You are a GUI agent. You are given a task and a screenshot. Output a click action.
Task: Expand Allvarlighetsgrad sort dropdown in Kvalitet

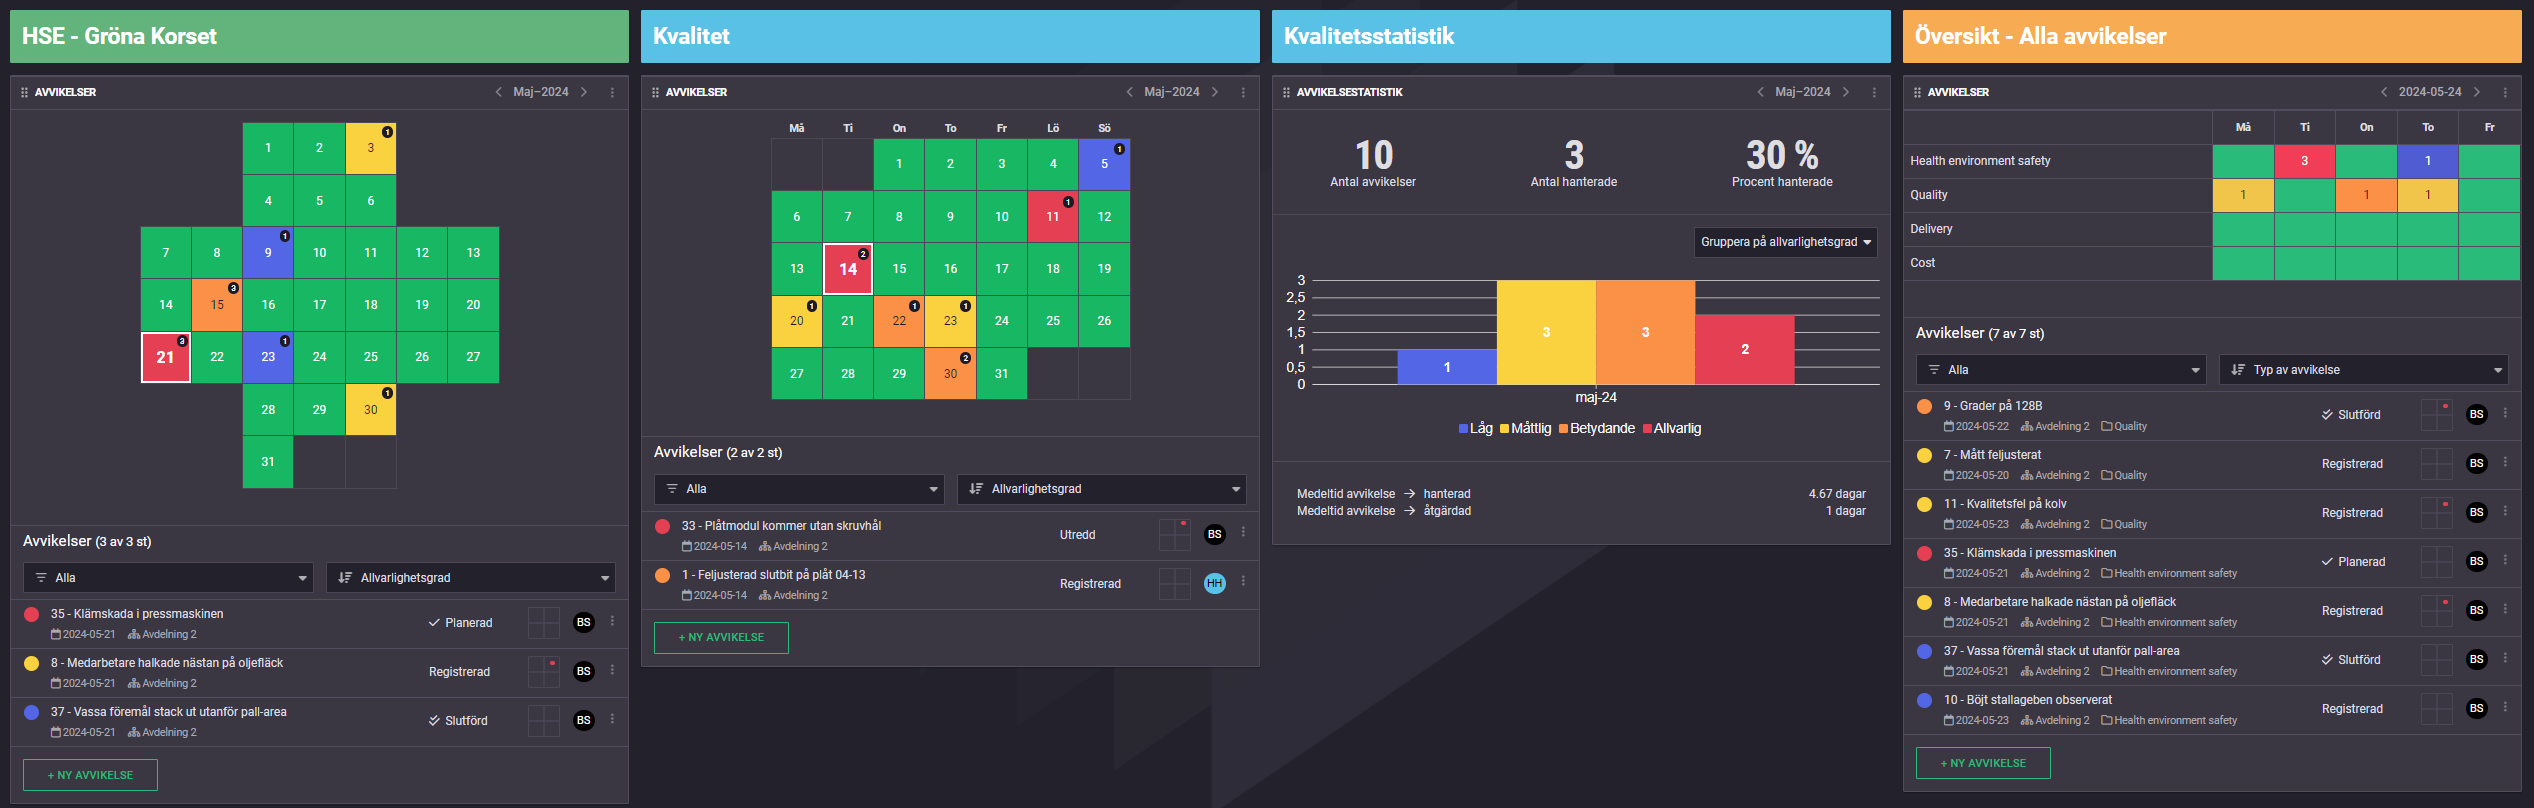click(1101, 489)
